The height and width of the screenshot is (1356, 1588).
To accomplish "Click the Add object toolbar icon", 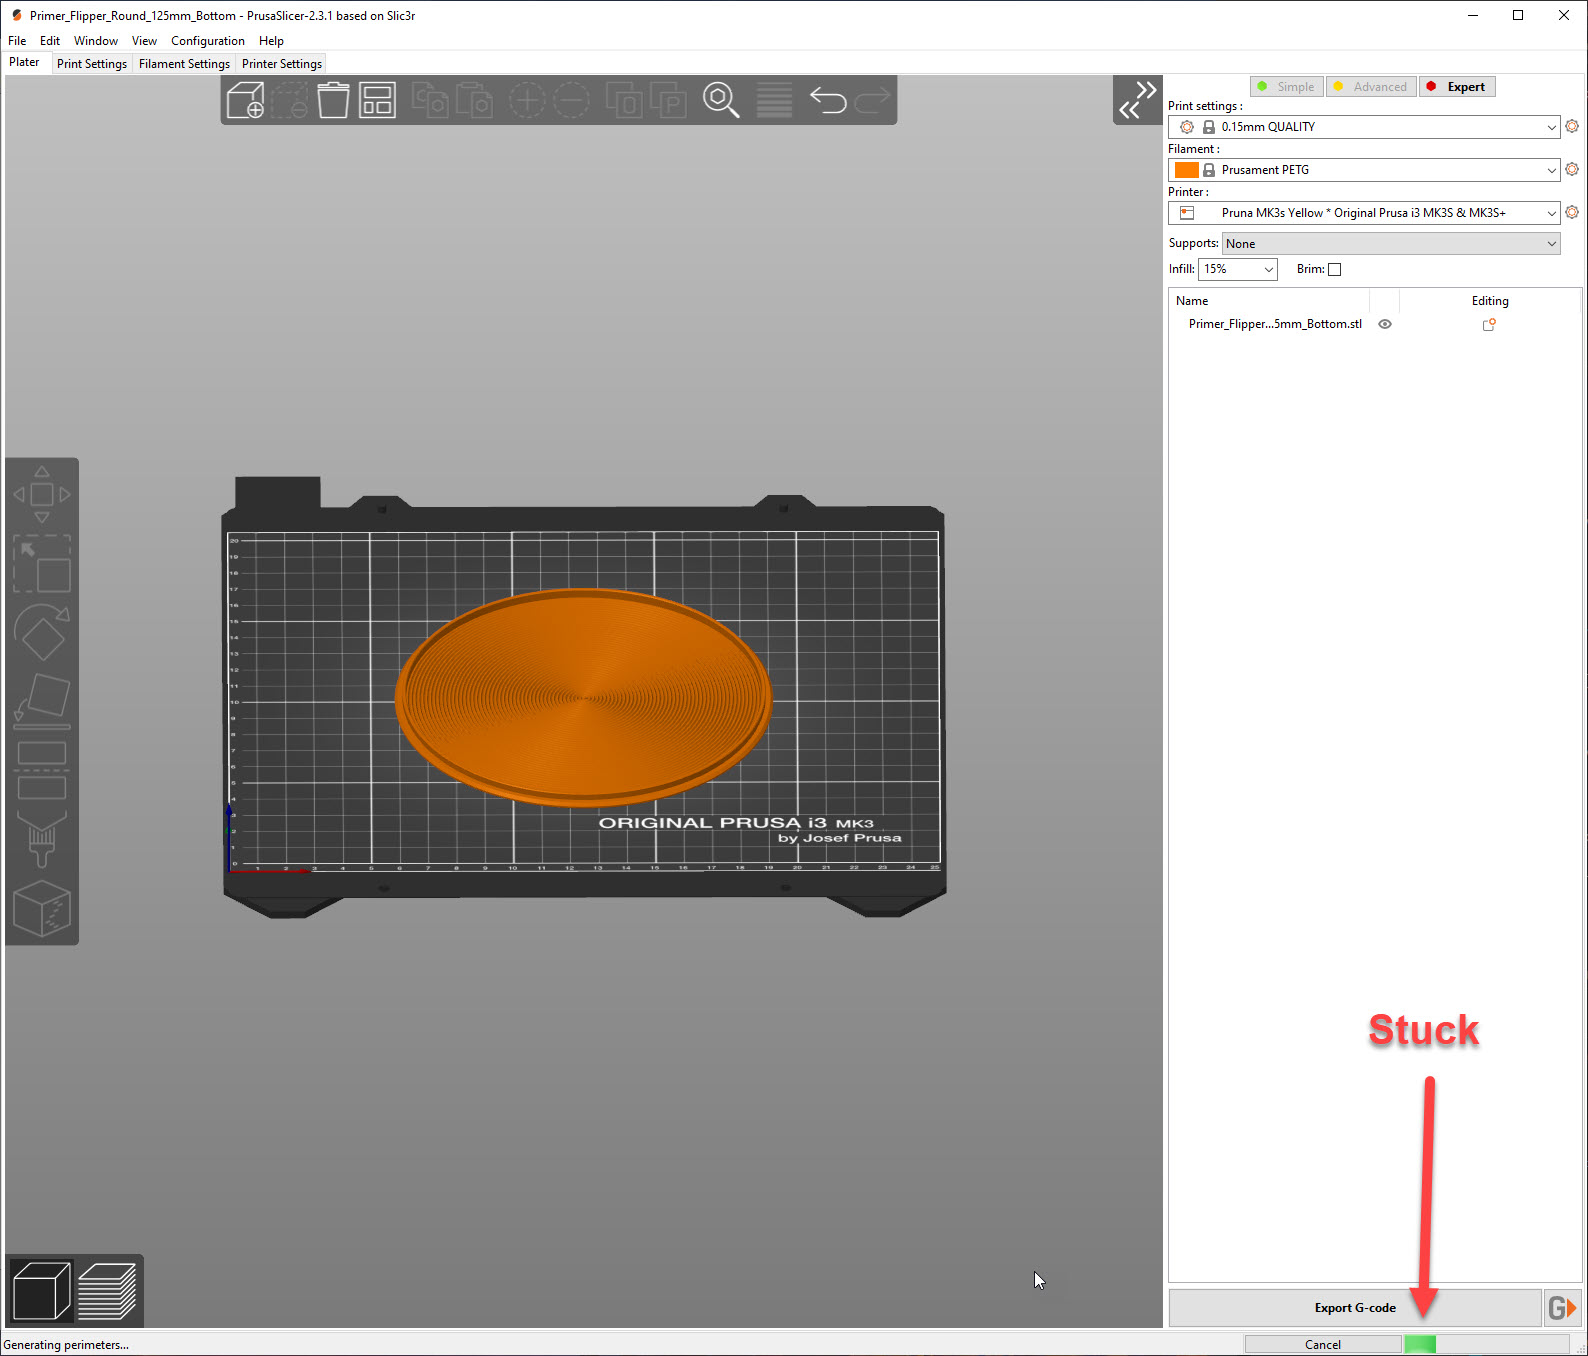I will click(245, 100).
